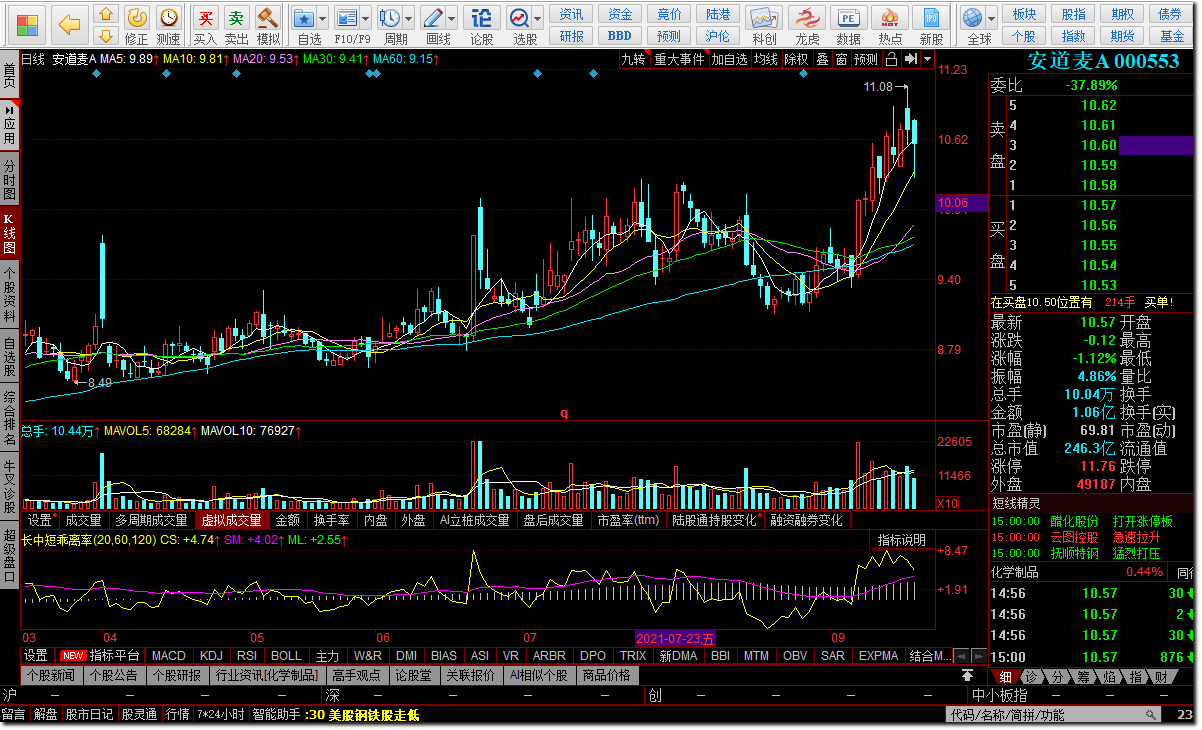Switch to the 换手率 turnover tab

pos(332,520)
